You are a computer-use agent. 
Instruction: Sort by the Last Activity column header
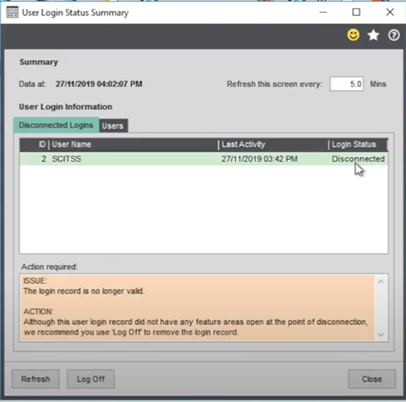coord(273,145)
